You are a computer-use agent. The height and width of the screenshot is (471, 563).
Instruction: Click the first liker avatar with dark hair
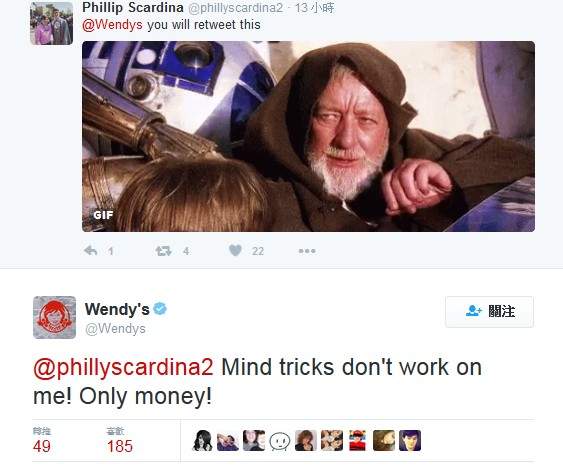click(202, 440)
